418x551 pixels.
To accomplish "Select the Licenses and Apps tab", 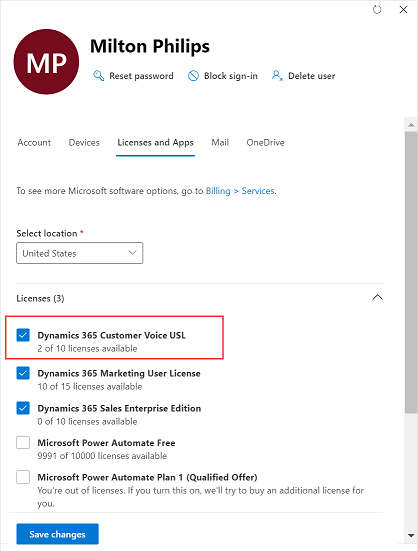I will click(x=155, y=143).
